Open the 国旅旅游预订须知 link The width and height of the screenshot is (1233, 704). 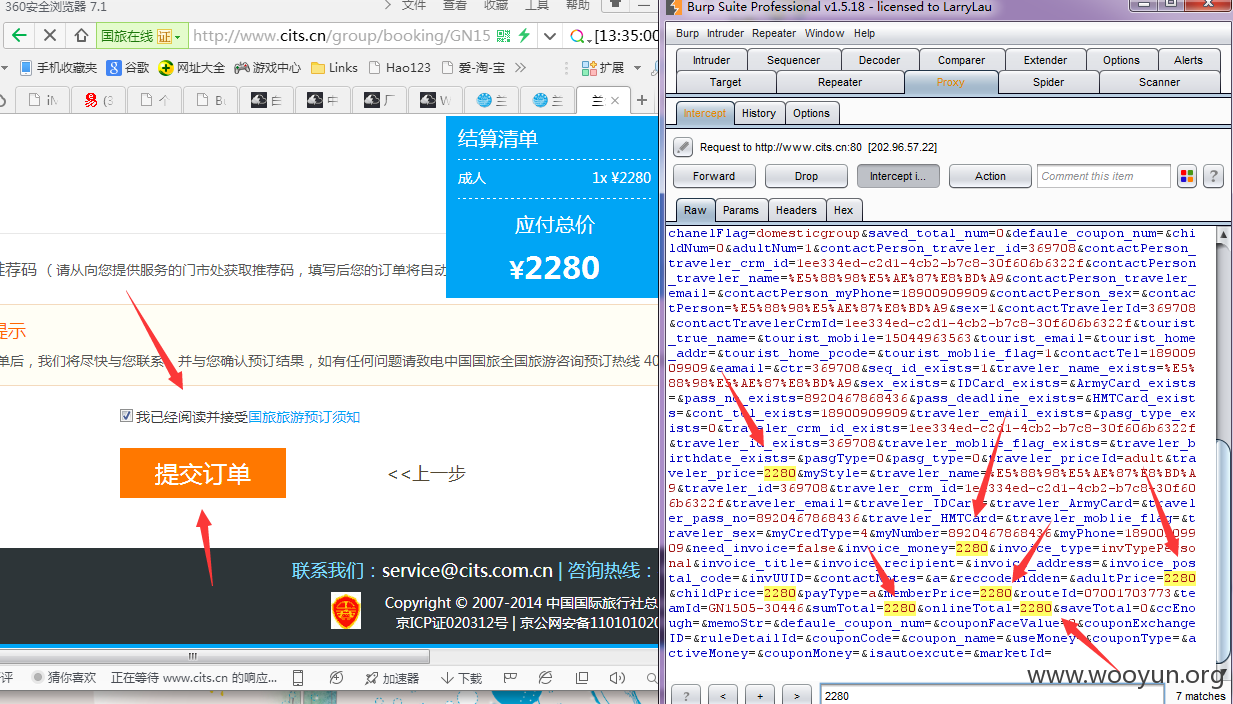(x=304, y=417)
